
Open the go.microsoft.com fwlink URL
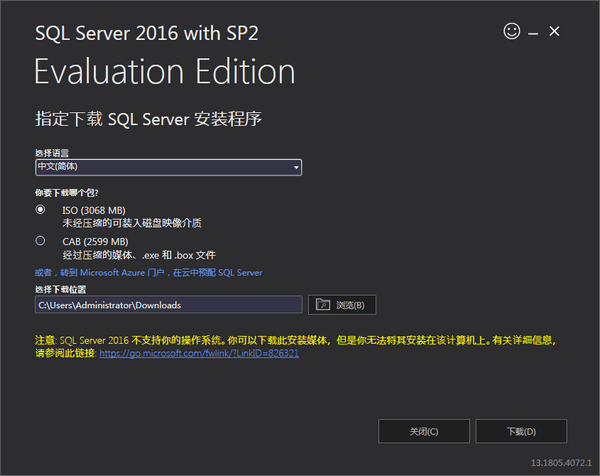click(199, 353)
